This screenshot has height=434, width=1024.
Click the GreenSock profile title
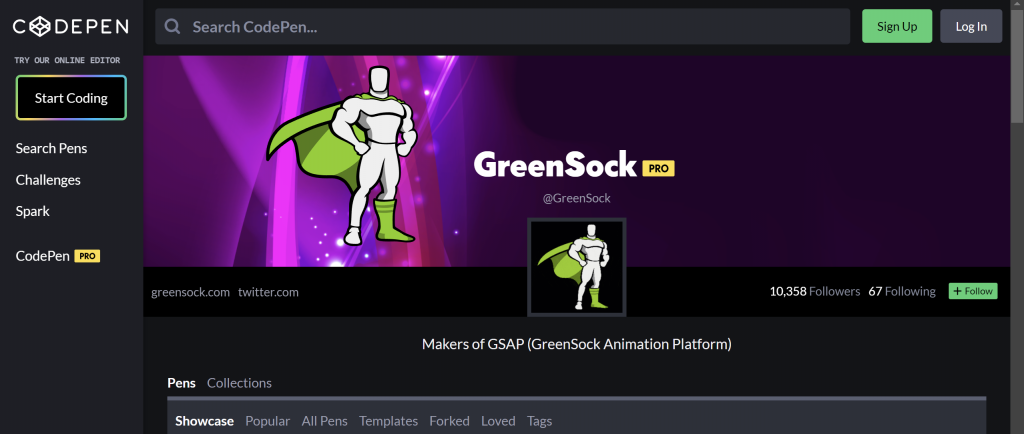pos(555,164)
